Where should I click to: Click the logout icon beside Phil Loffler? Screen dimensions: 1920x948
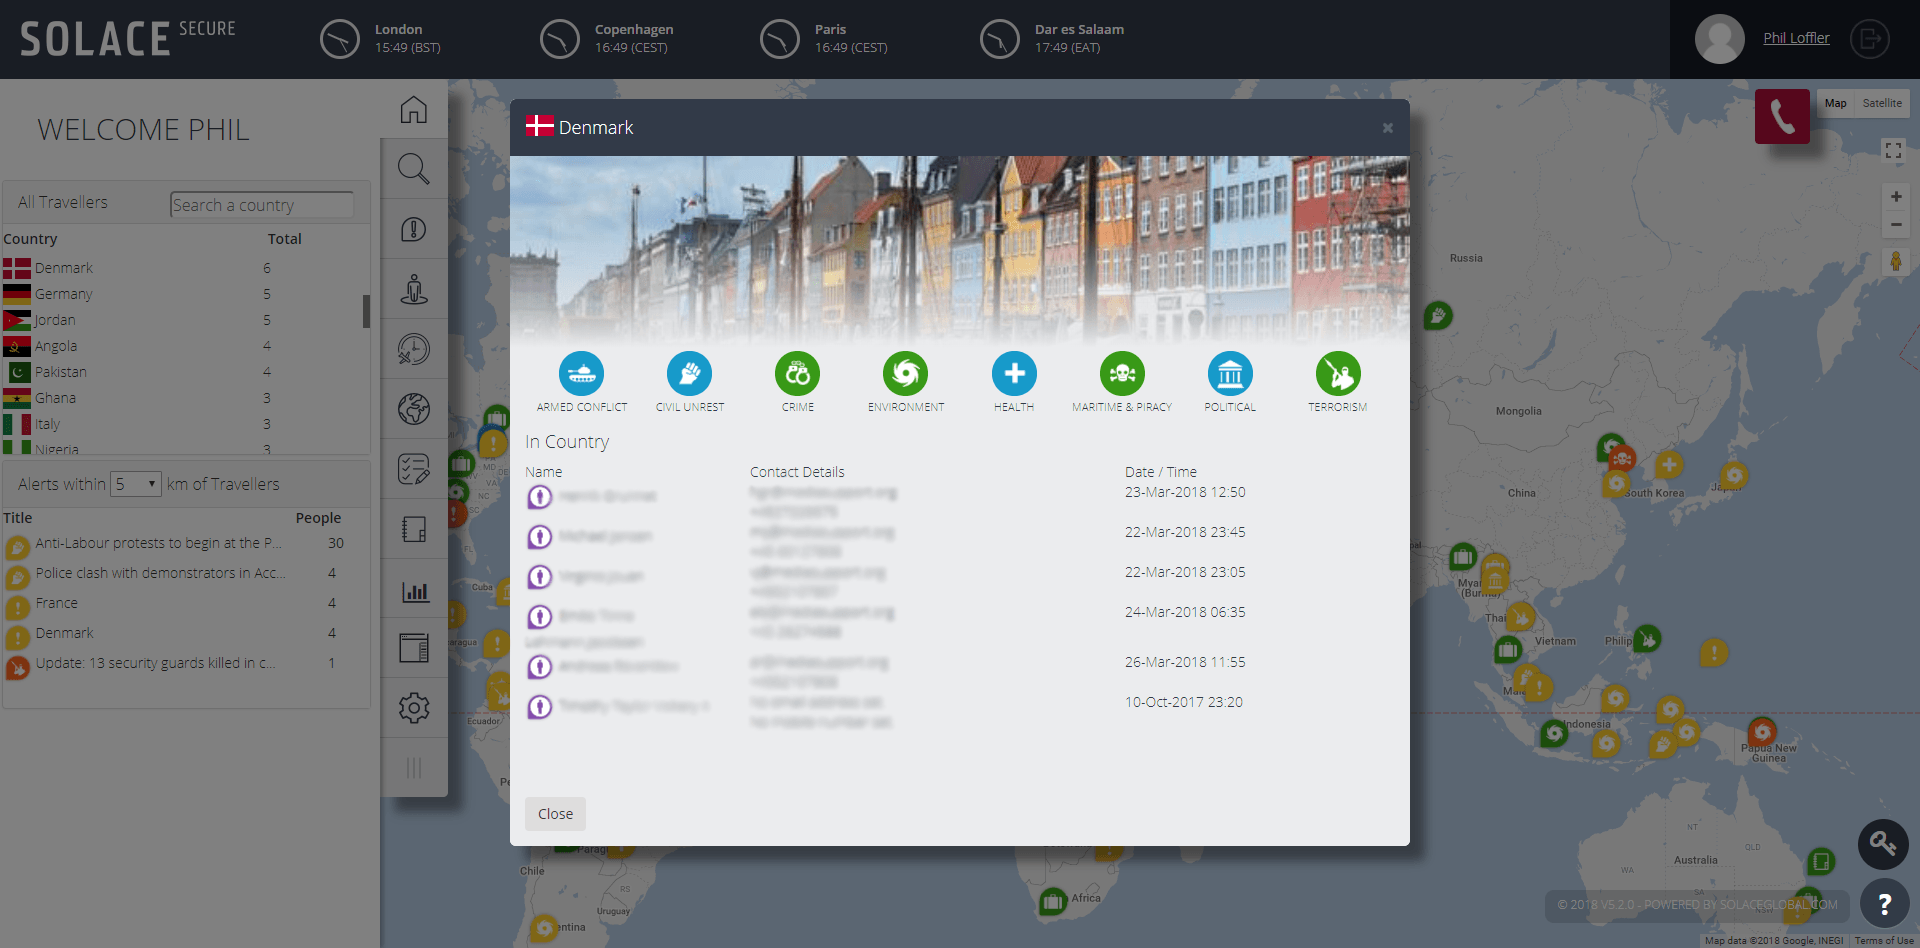(1869, 39)
